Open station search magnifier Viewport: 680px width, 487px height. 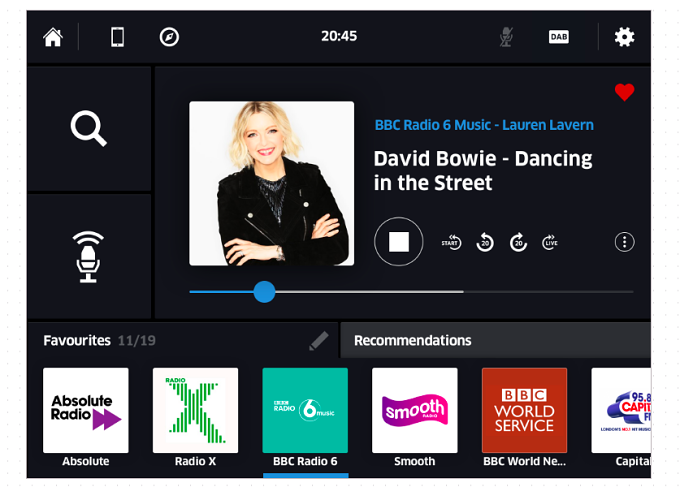pyautogui.click(x=89, y=128)
